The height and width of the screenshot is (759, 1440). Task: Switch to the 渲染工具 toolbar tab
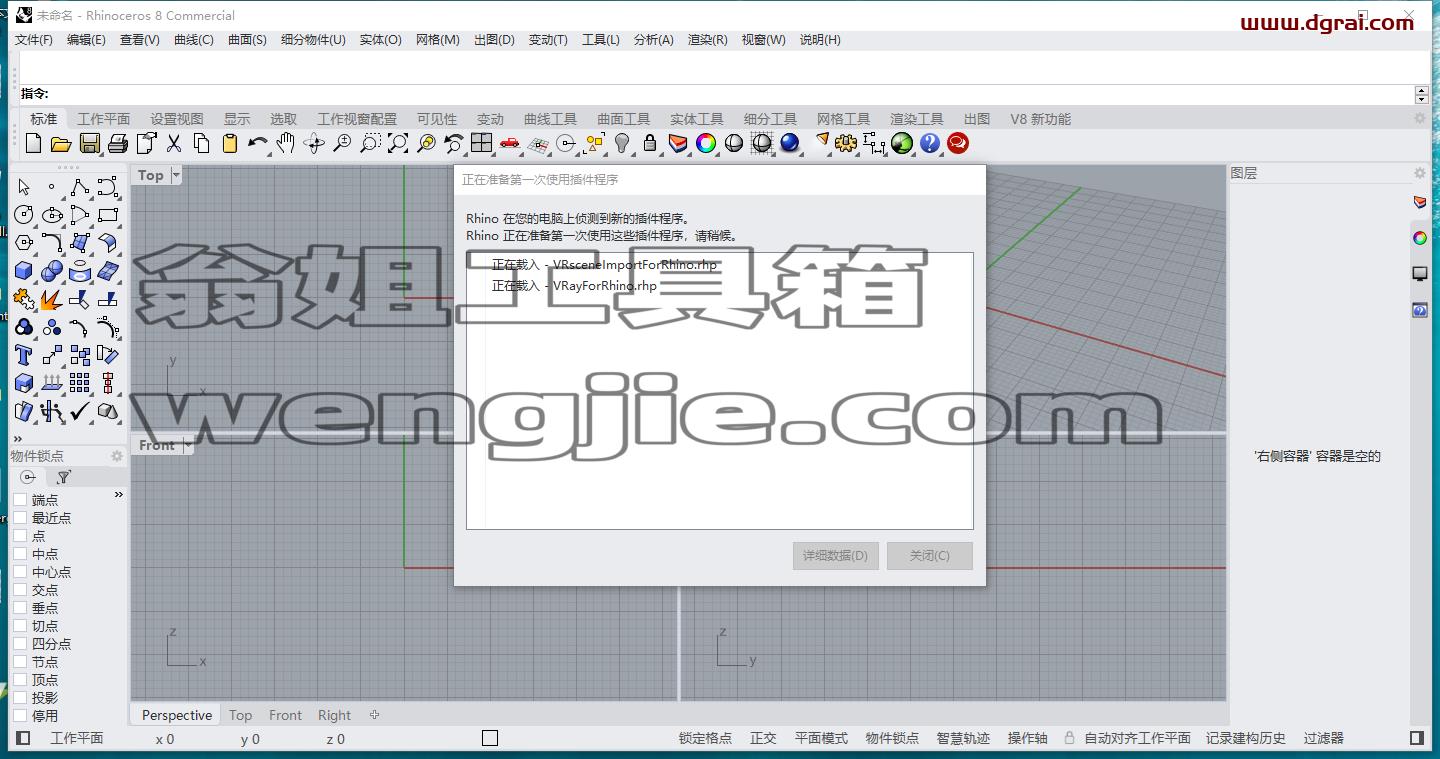917,119
